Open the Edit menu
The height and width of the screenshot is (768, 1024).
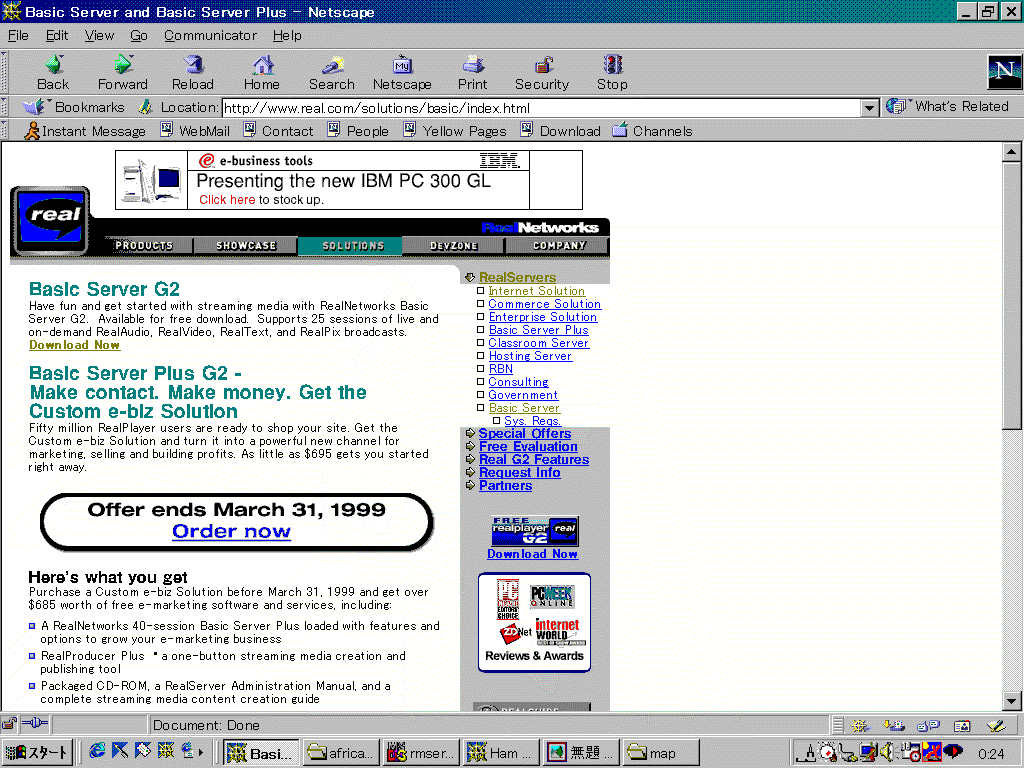pyautogui.click(x=57, y=35)
